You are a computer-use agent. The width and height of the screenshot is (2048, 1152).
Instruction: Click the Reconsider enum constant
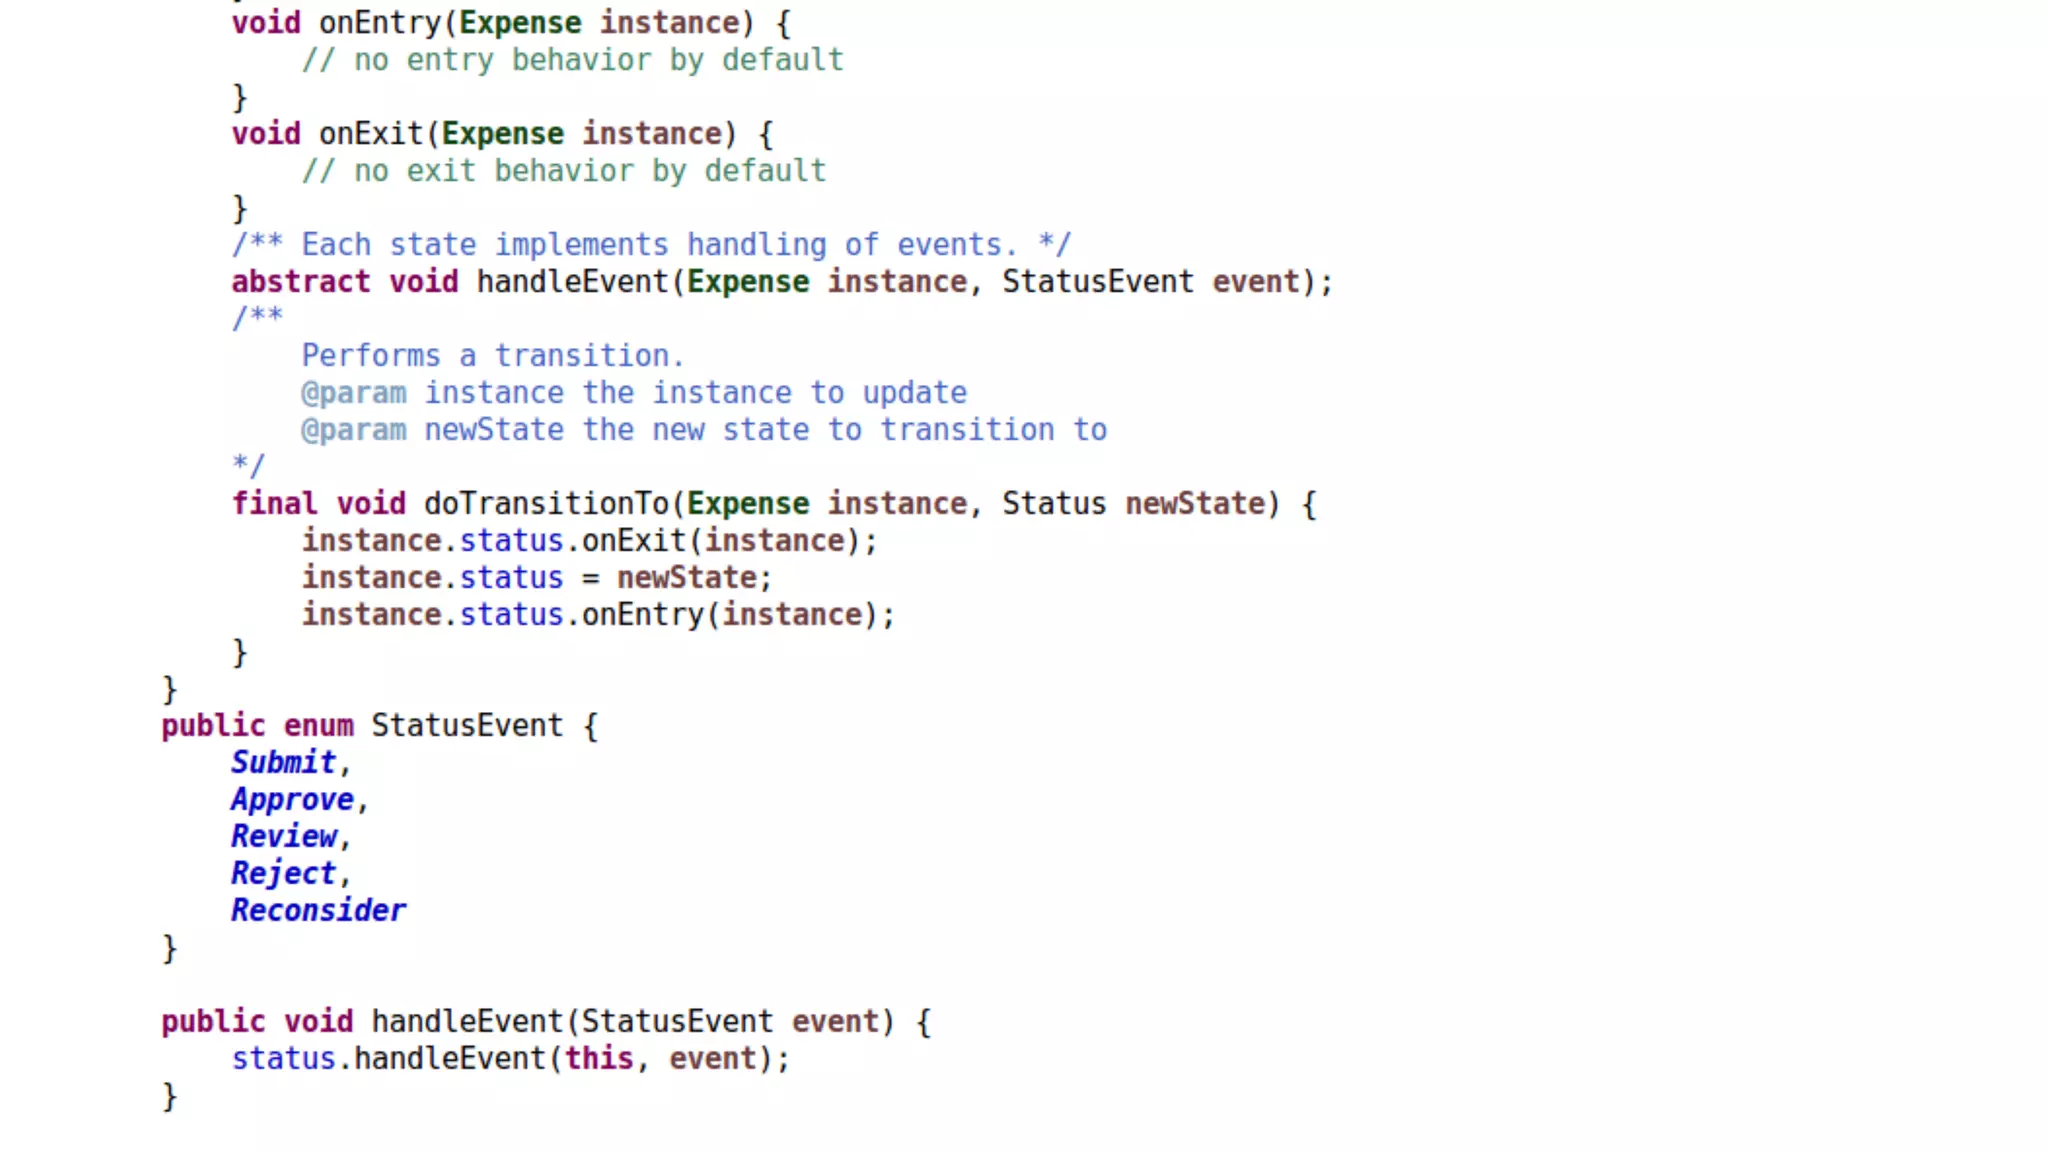(318, 910)
